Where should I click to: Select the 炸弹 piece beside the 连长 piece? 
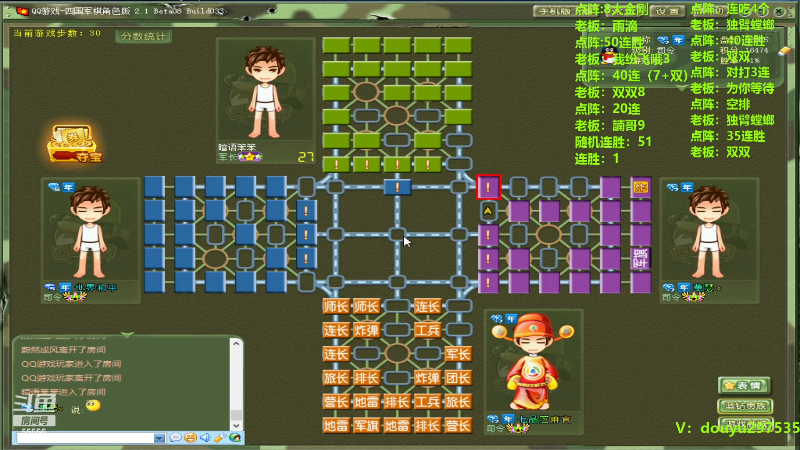(366, 330)
